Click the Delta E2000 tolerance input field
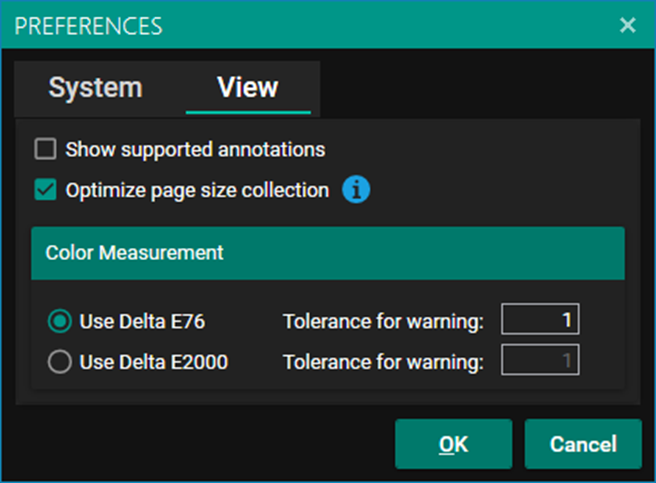 [540, 361]
